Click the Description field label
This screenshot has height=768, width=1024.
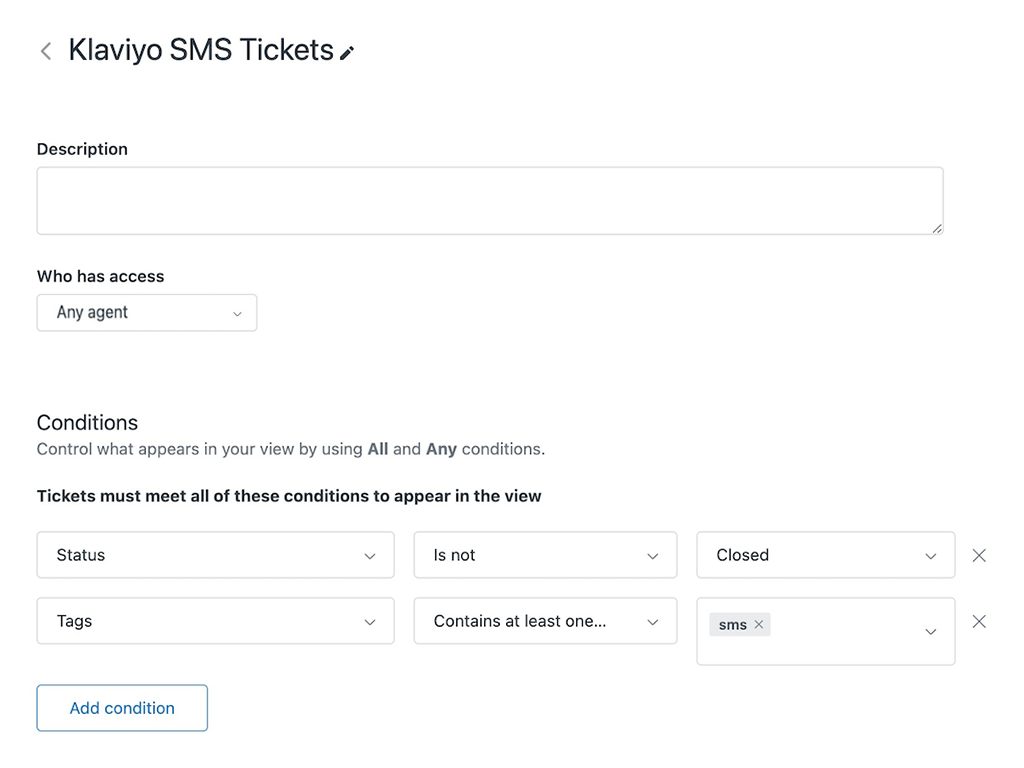pyautogui.click(x=82, y=149)
